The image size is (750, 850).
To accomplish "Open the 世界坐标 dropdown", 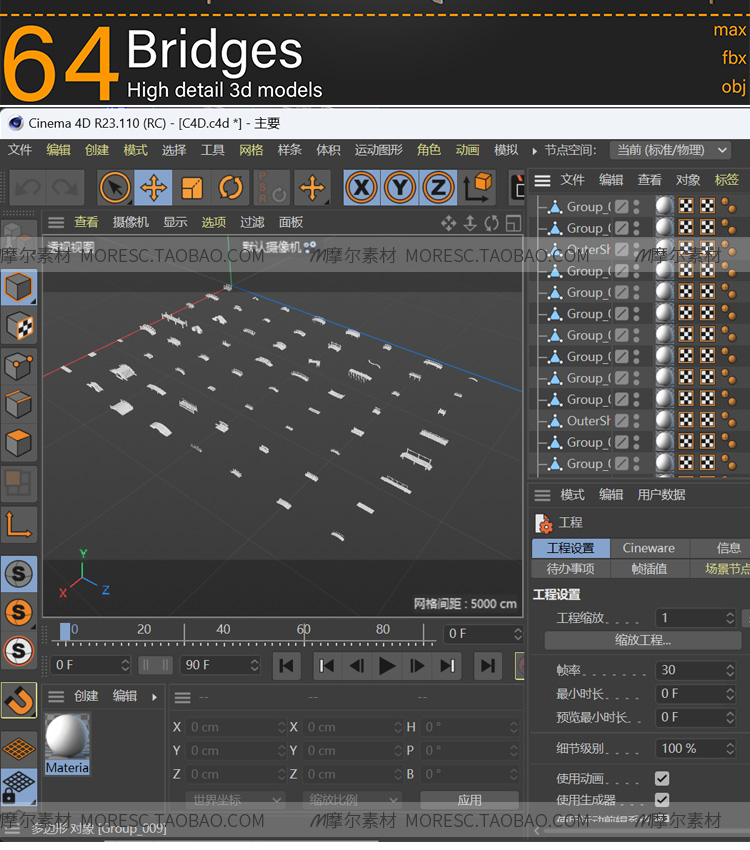I will pyautogui.click(x=235, y=800).
